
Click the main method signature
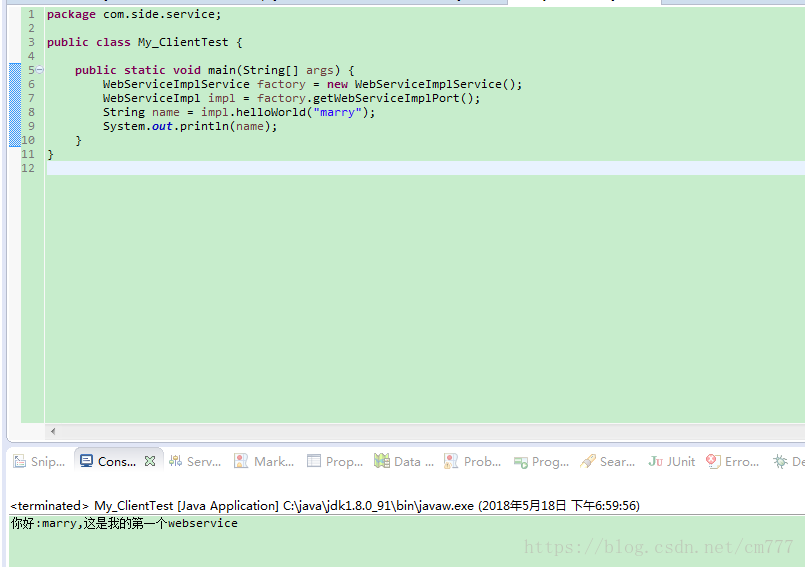(x=215, y=70)
